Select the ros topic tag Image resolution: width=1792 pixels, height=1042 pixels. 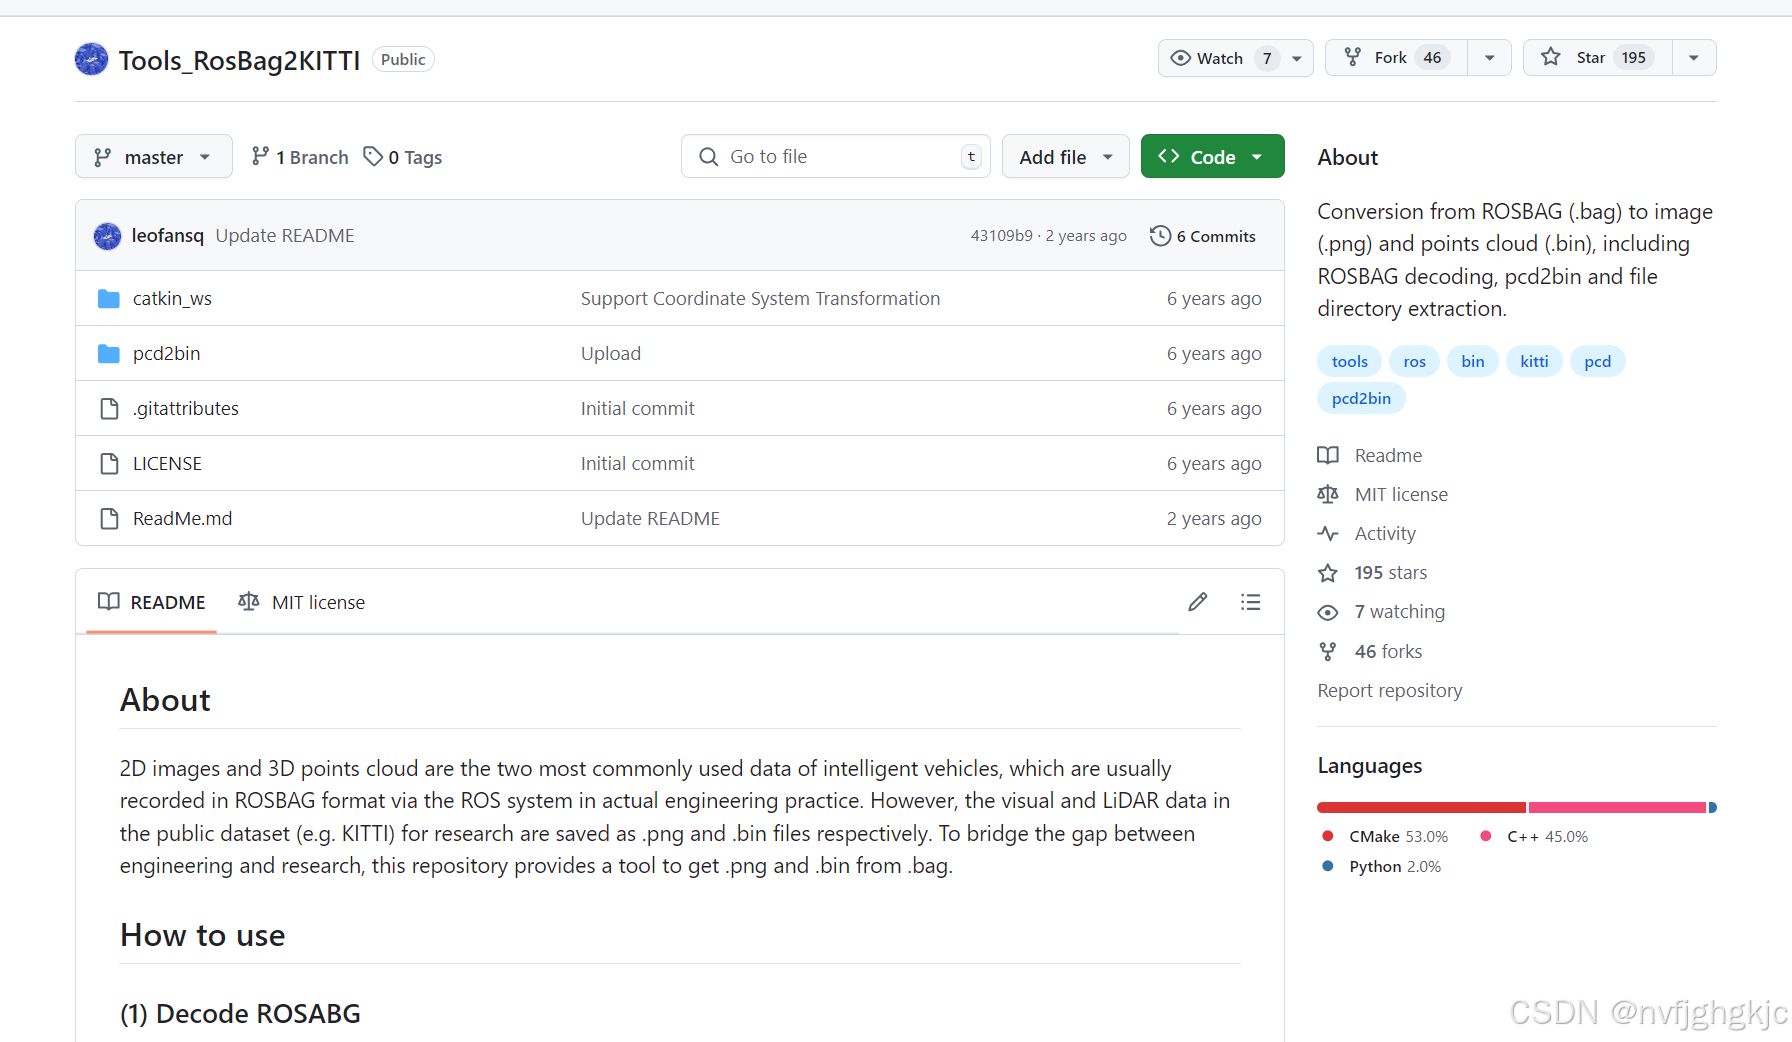tap(1414, 362)
